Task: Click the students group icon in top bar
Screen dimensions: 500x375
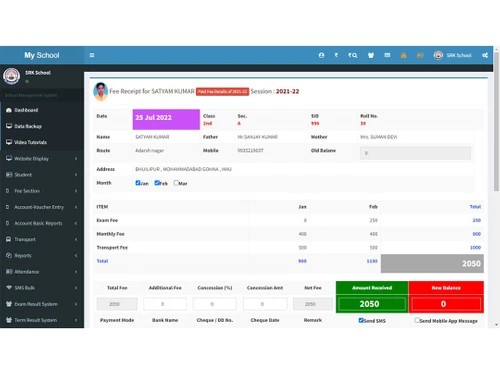Action: (x=371, y=55)
